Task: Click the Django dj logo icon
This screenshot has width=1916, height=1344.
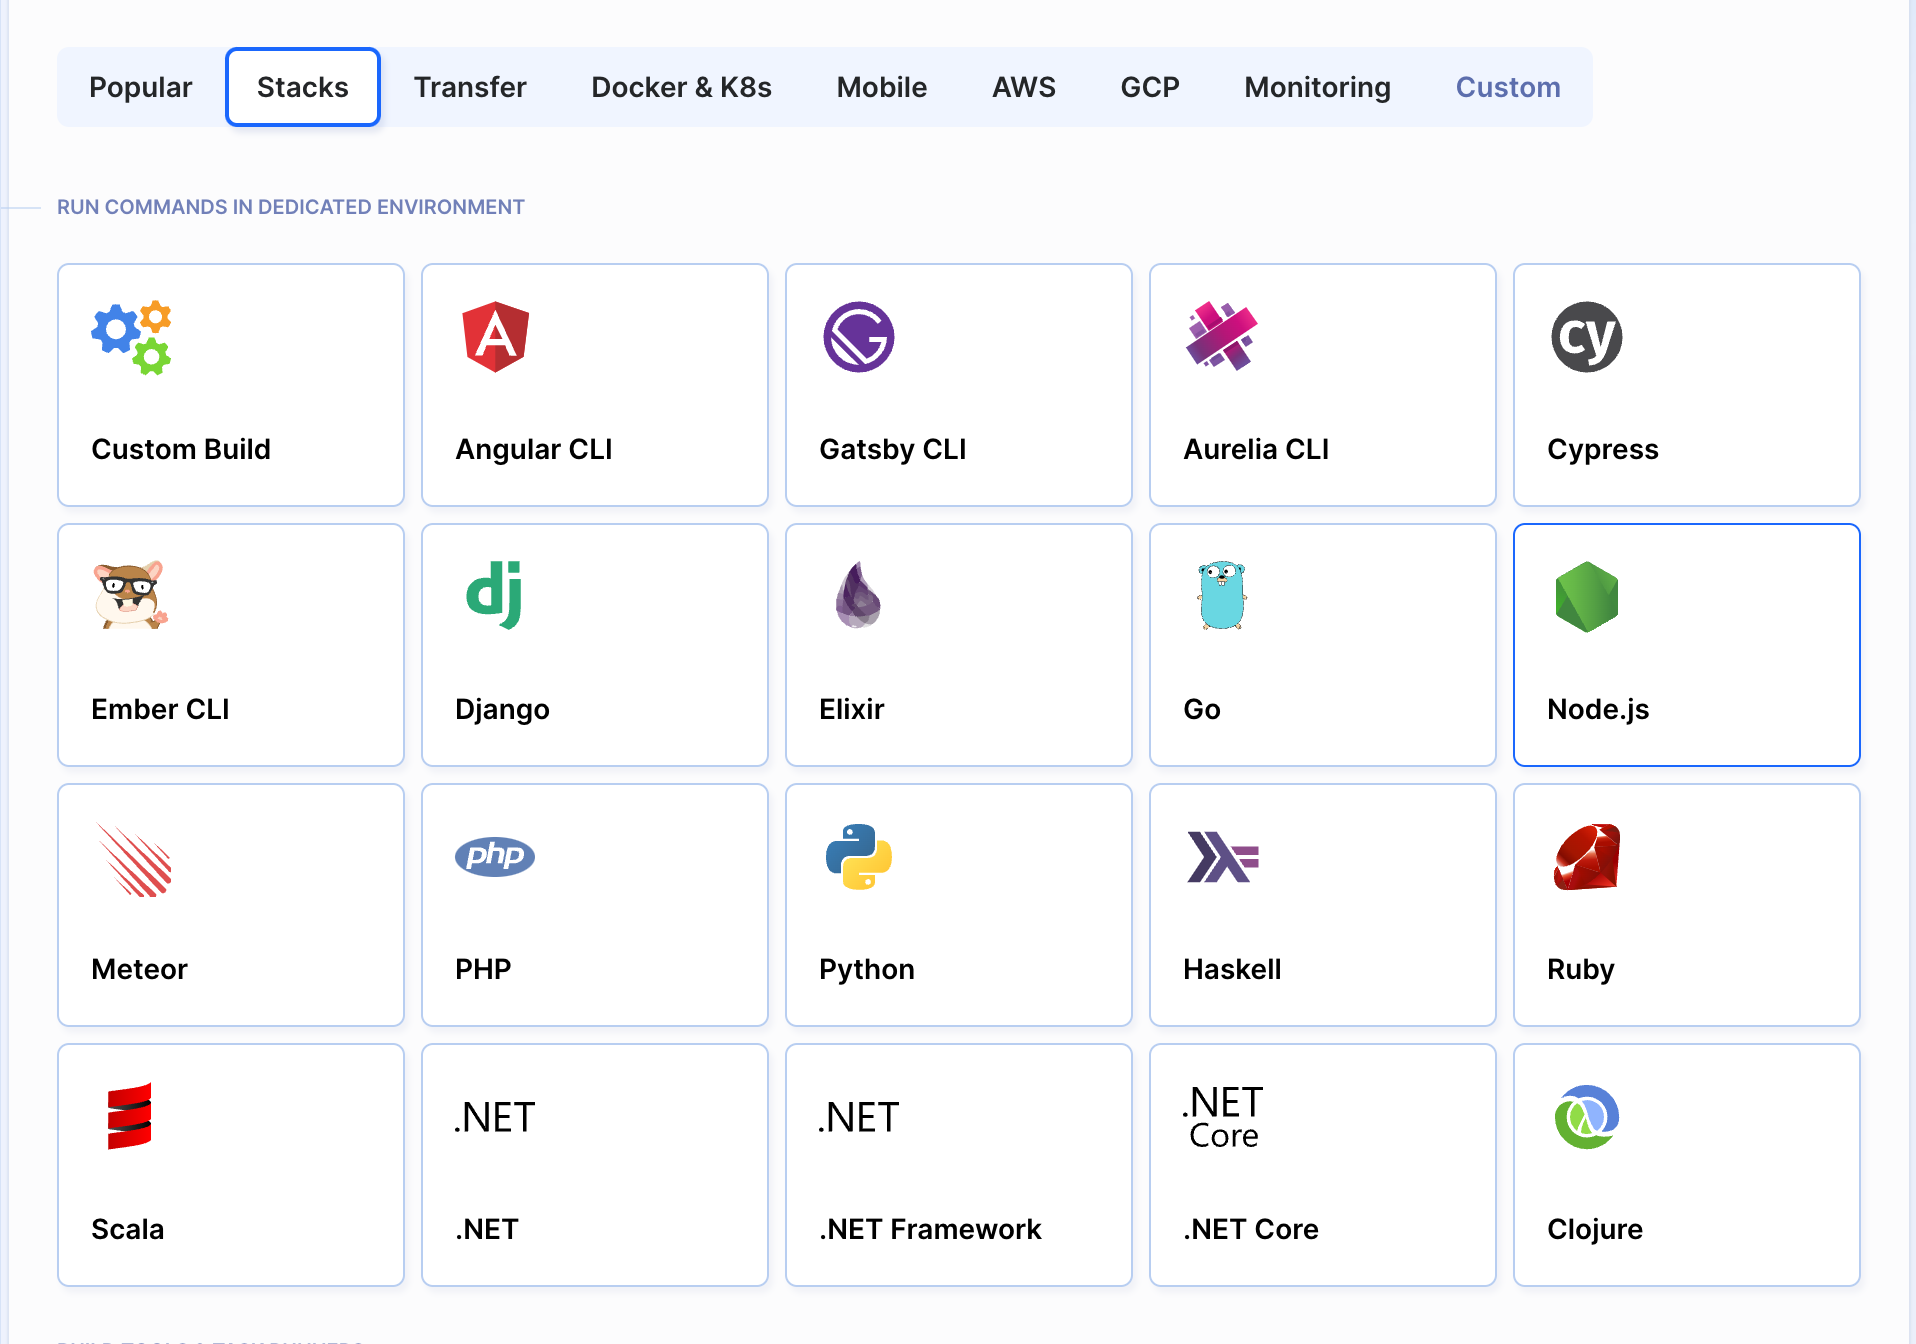Action: point(495,595)
